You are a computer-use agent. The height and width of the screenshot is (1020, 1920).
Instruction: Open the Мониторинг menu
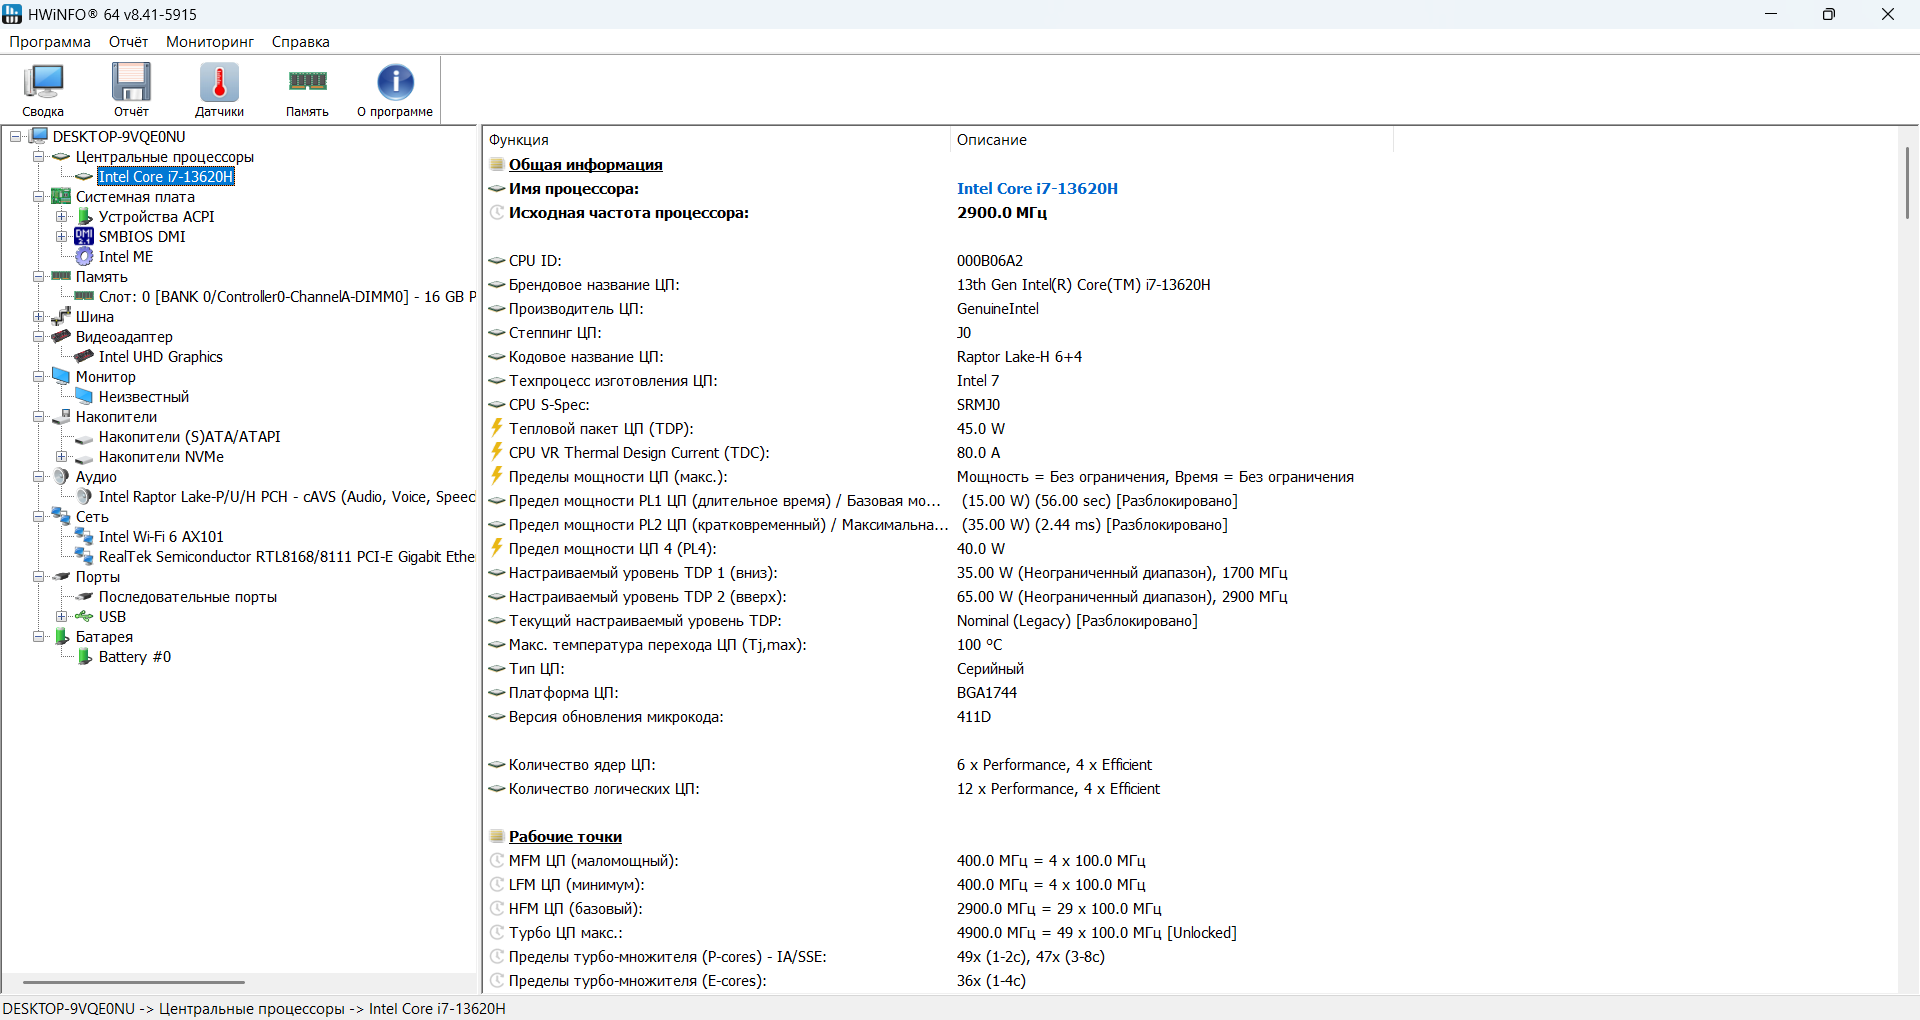210,42
